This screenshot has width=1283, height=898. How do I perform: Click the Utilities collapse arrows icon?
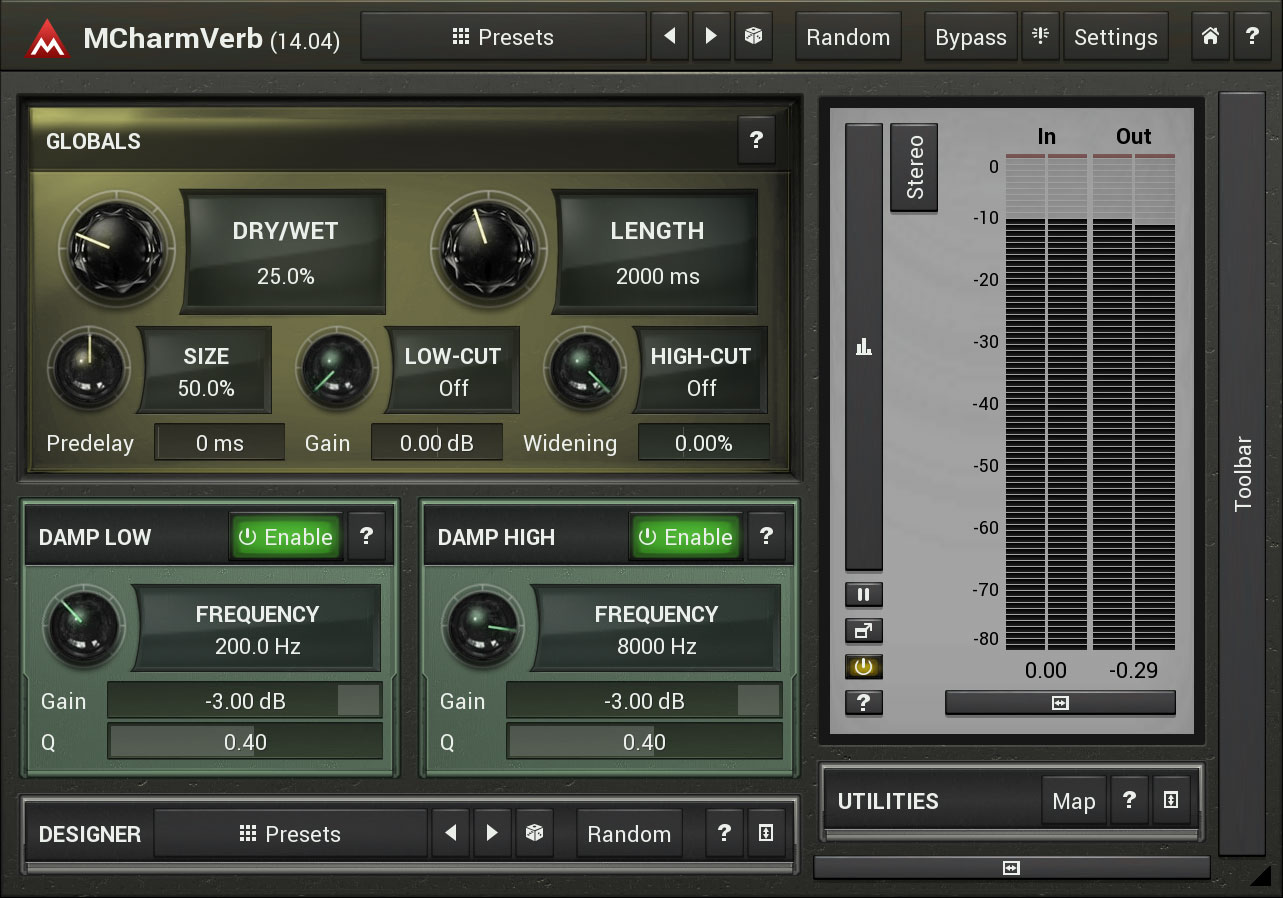tap(1171, 800)
